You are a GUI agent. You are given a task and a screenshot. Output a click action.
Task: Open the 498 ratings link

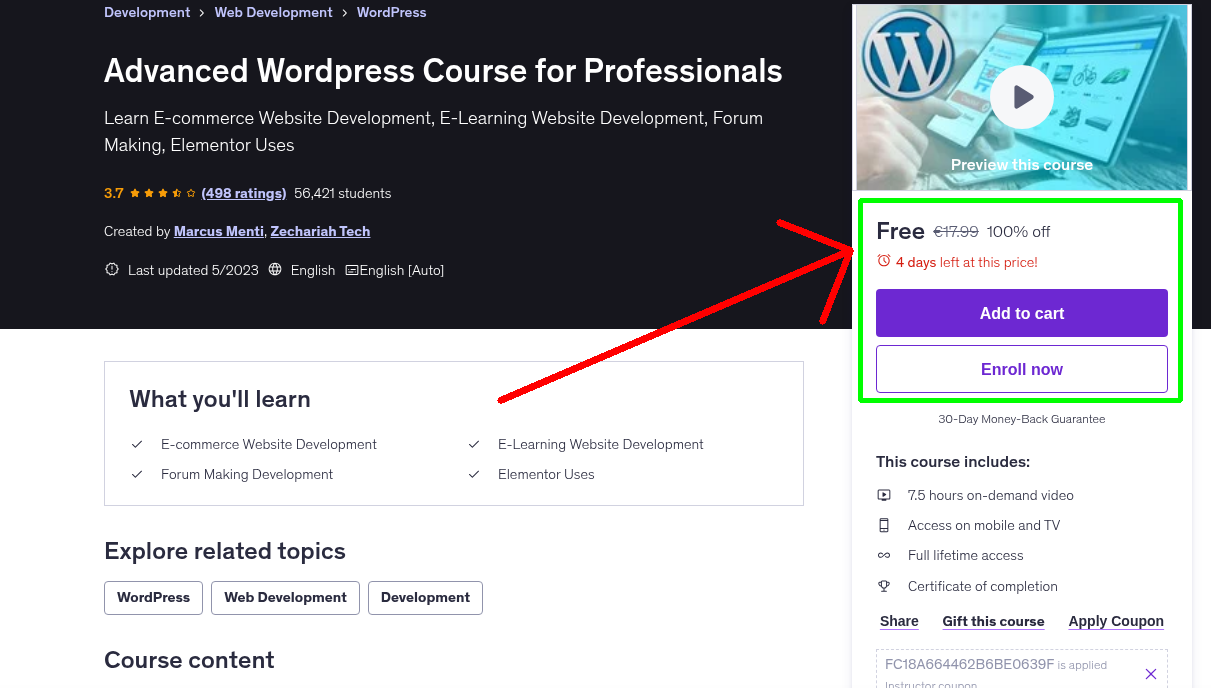pos(243,193)
